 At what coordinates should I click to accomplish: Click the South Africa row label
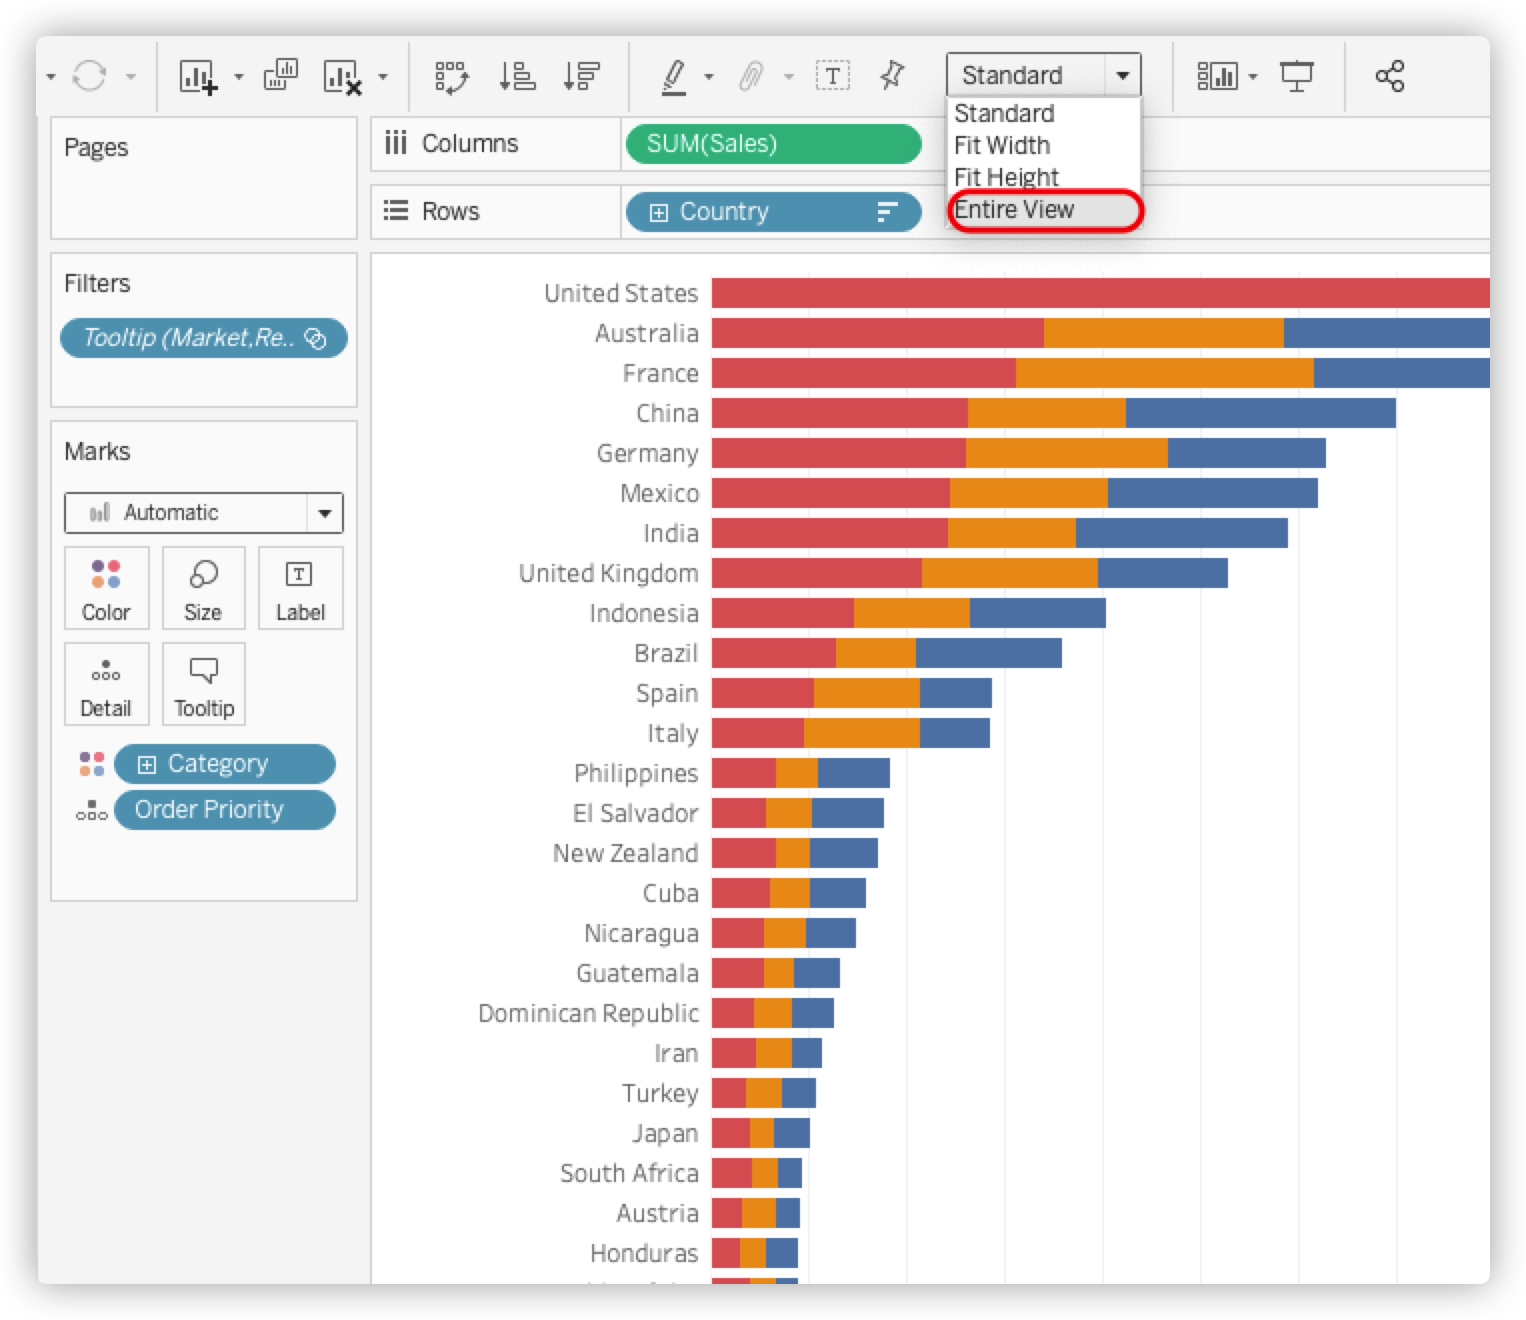coord(629,1173)
